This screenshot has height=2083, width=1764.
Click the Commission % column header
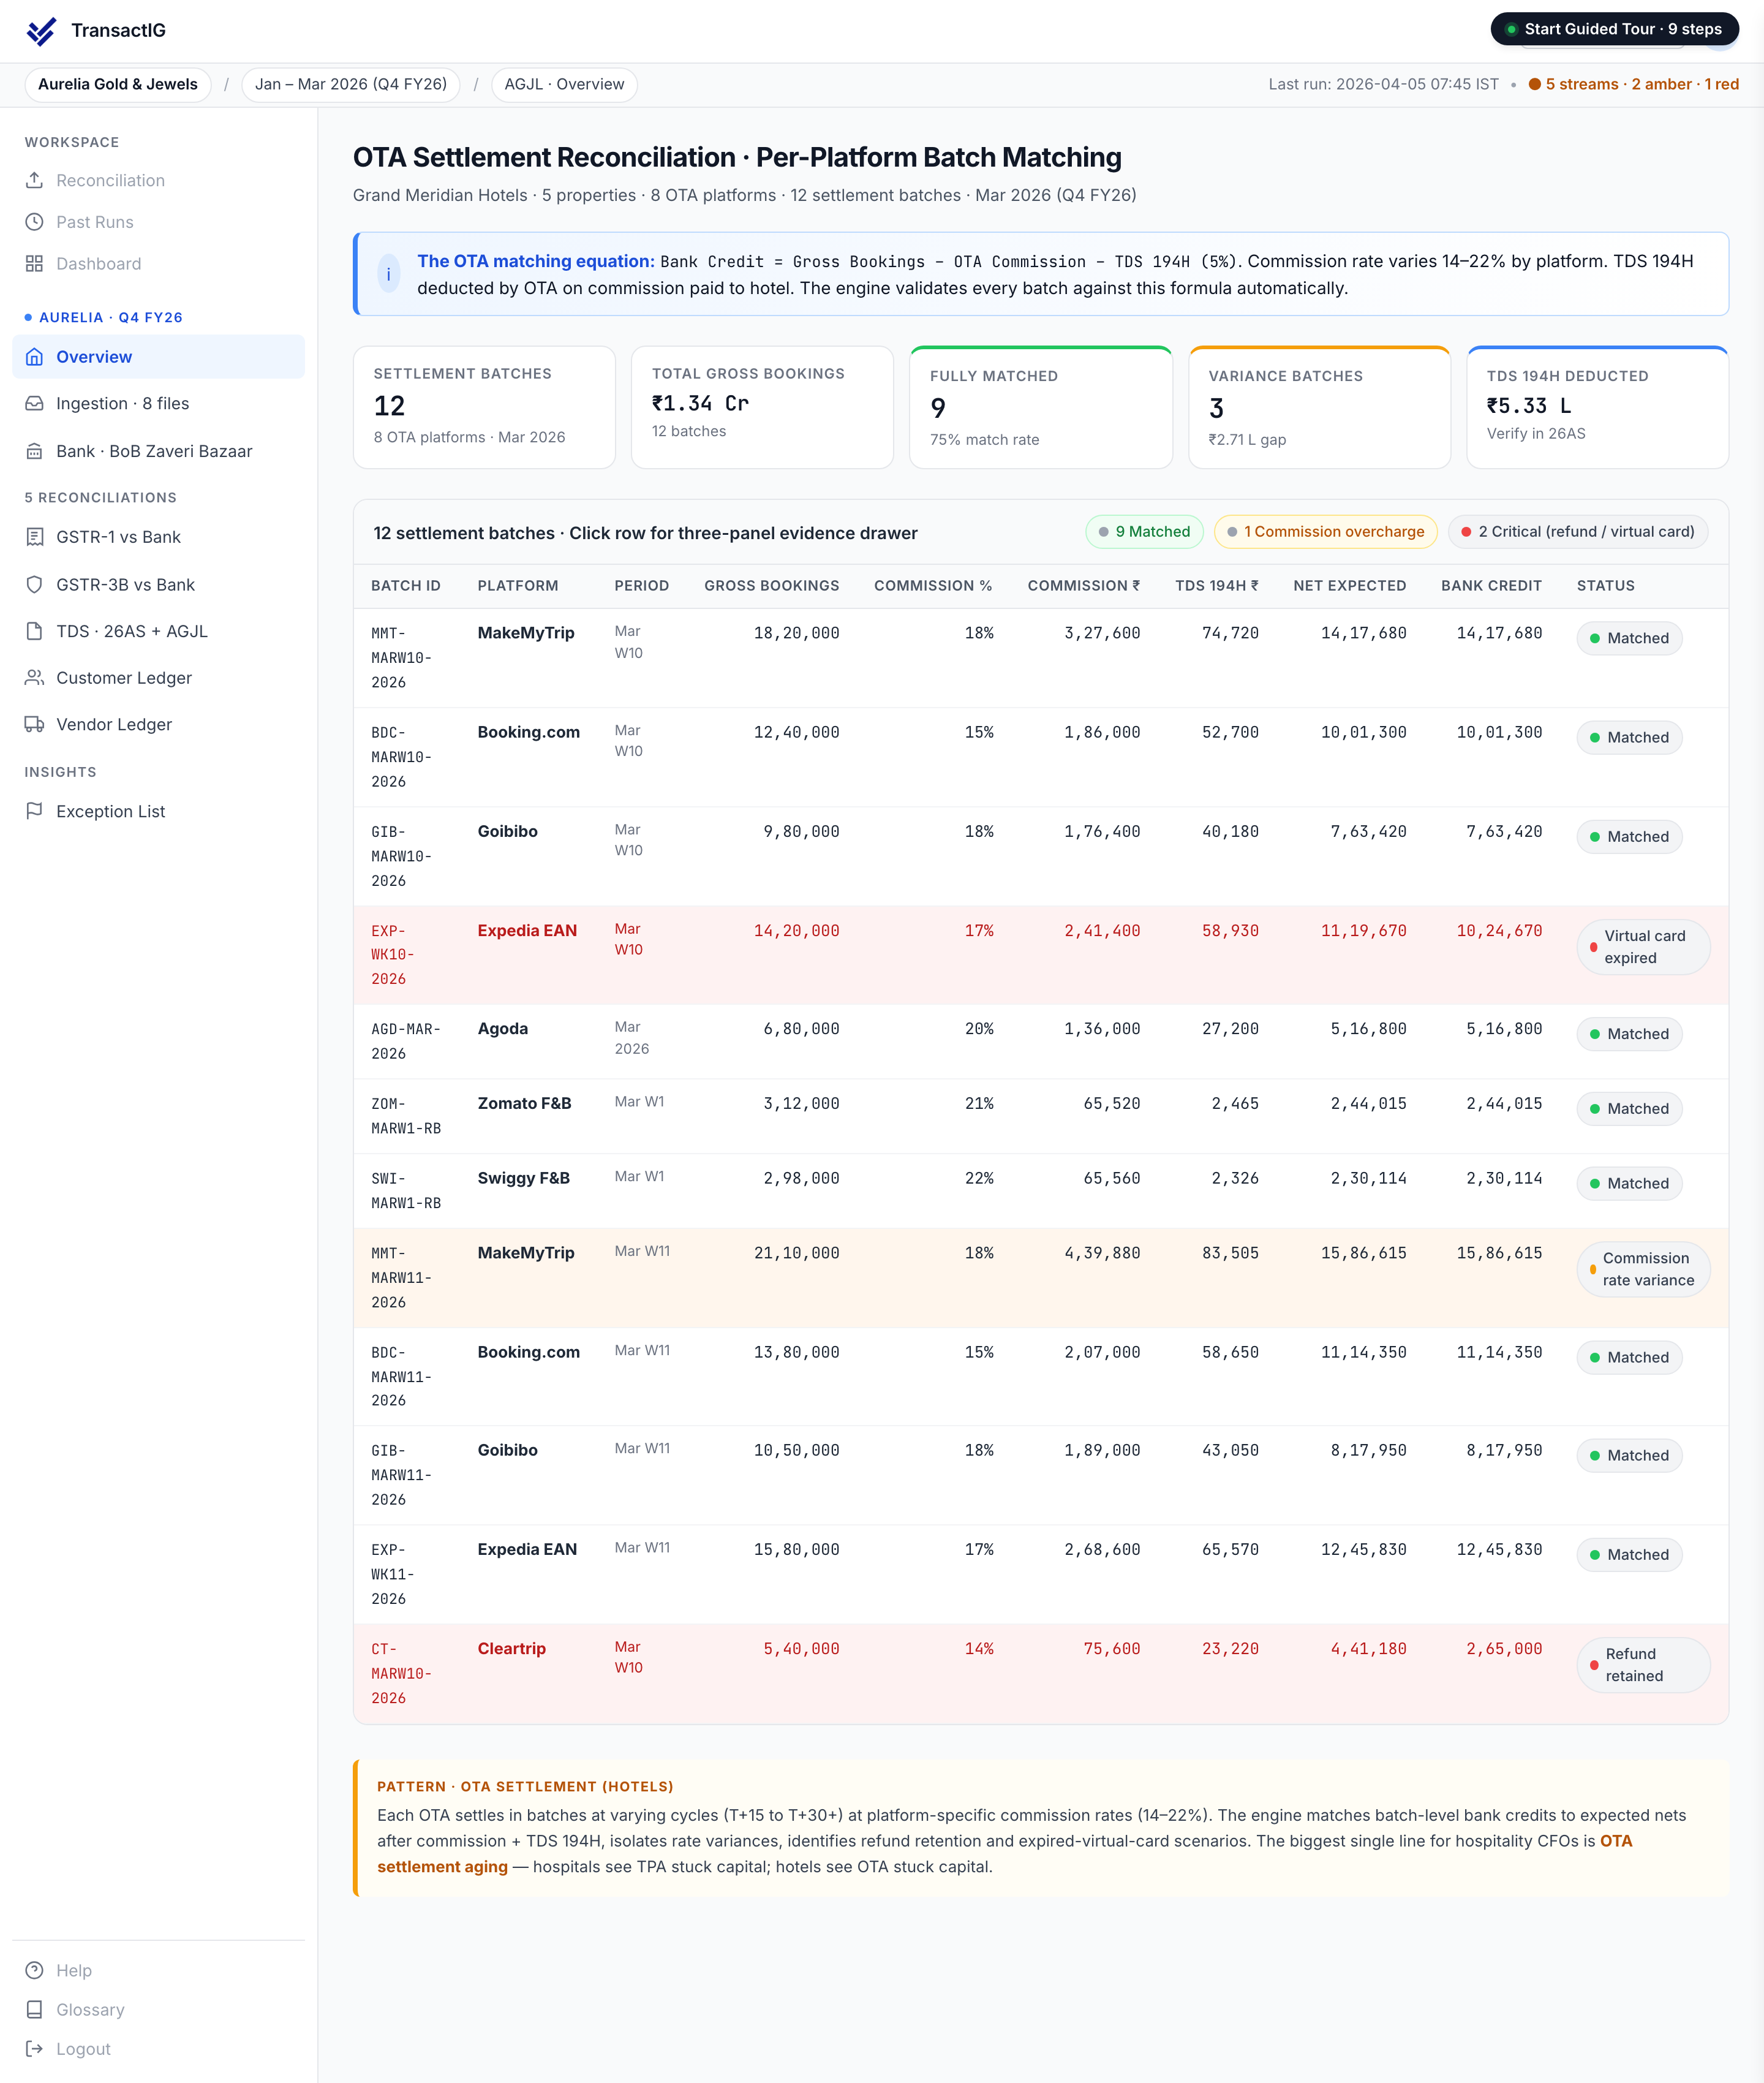pos(933,586)
